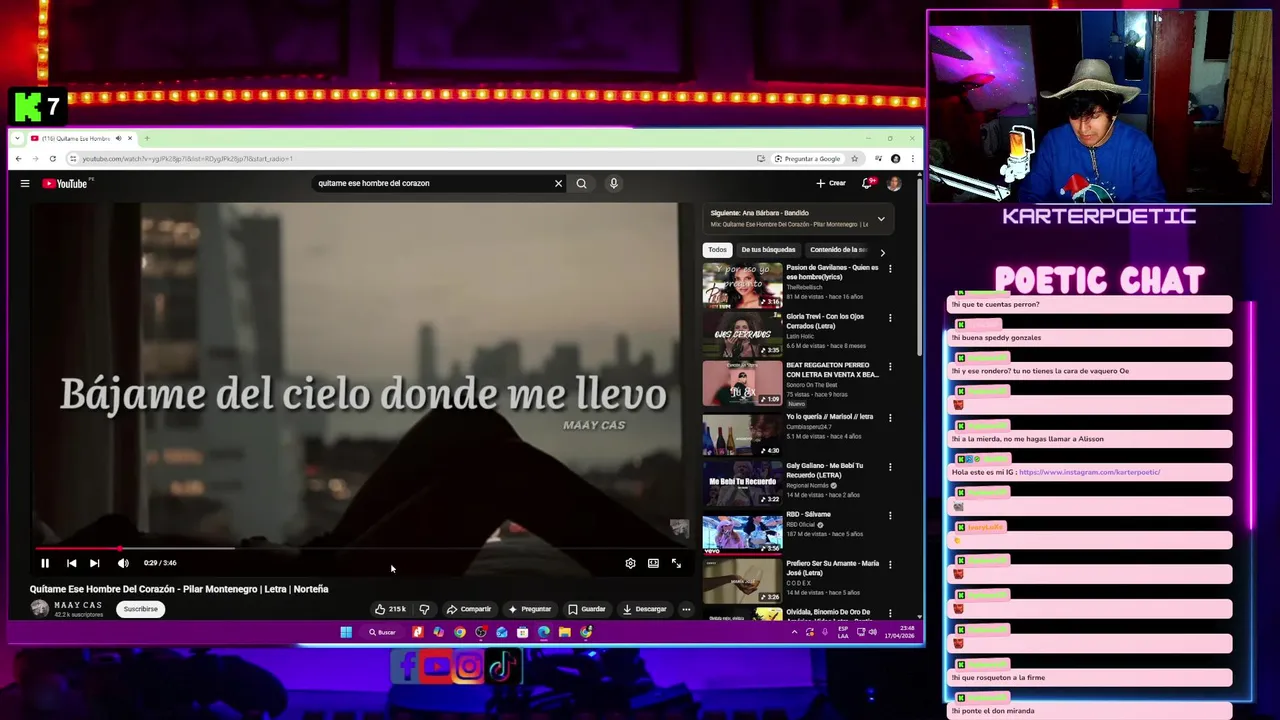Image resolution: width=1280 pixels, height=720 pixels.
Task: Open the MAAY CAS channel name link
Action: 78,605
